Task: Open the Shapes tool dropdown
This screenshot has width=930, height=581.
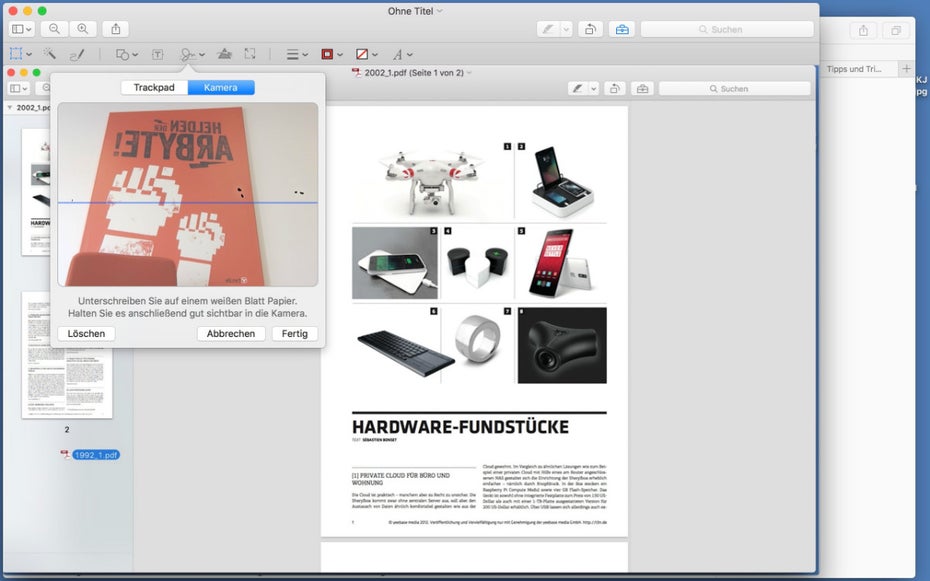Action: point(125,54)
